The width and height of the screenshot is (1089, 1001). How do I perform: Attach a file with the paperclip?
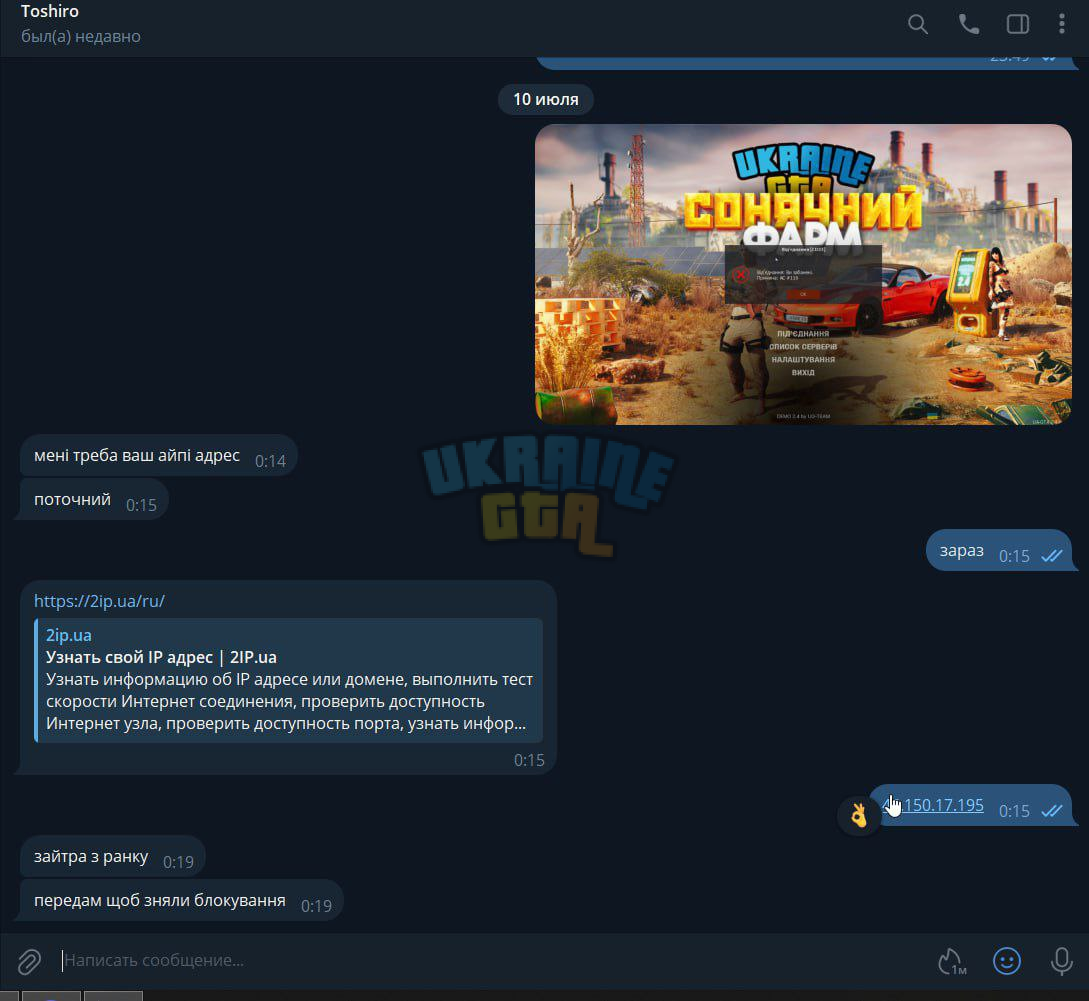pos(29,961)
